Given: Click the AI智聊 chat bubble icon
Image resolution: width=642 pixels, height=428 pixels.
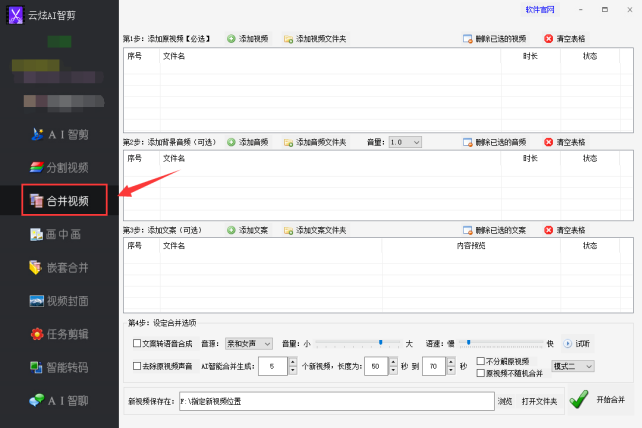Looking at the screenshot, I should coord(37,400).
